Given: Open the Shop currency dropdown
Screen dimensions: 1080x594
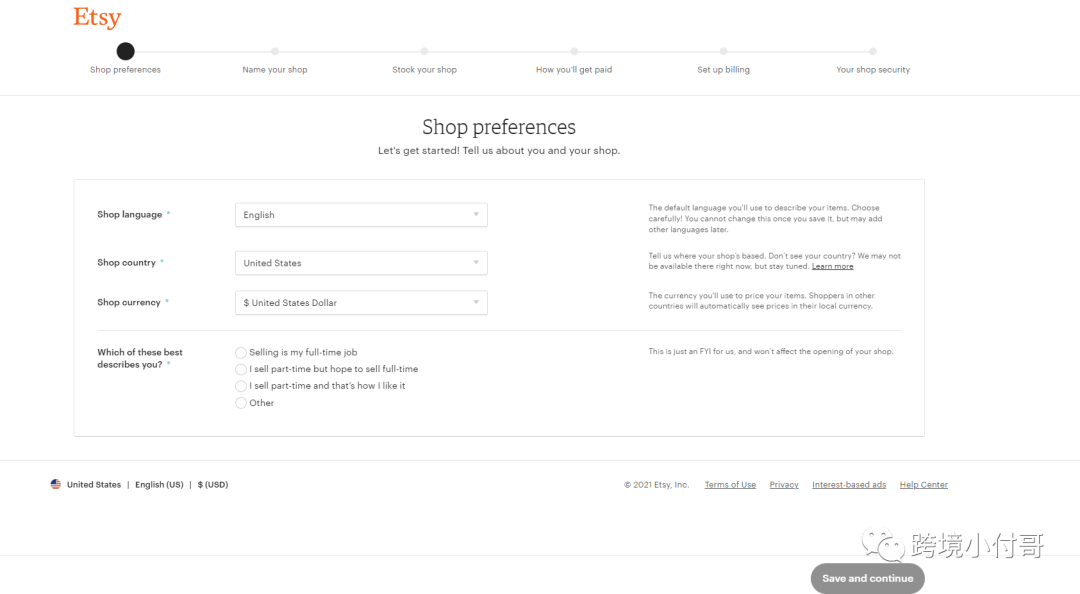Looking at the screenshot, I should pos(361,303).
